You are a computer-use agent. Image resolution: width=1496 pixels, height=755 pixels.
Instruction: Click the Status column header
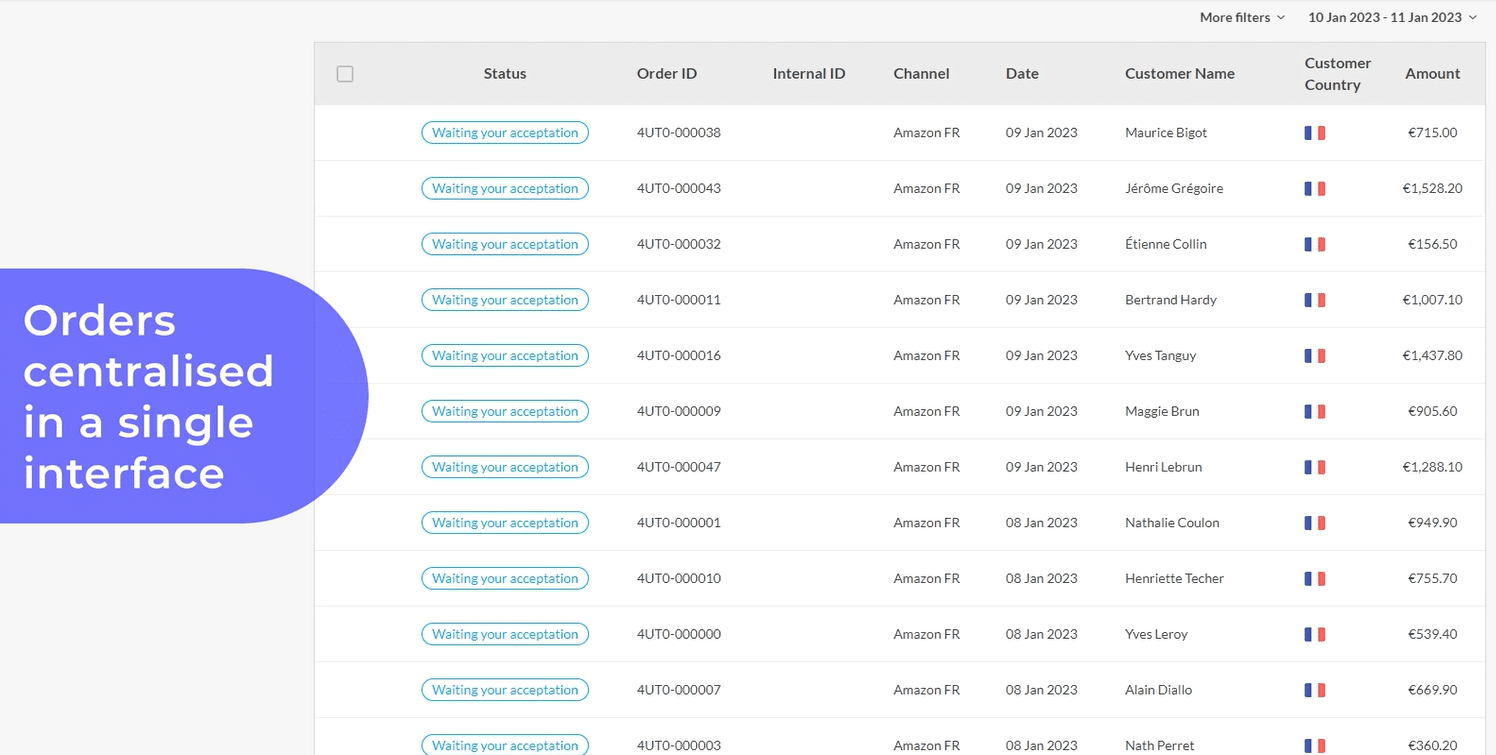pyautogui.click(x=505, y=73)
